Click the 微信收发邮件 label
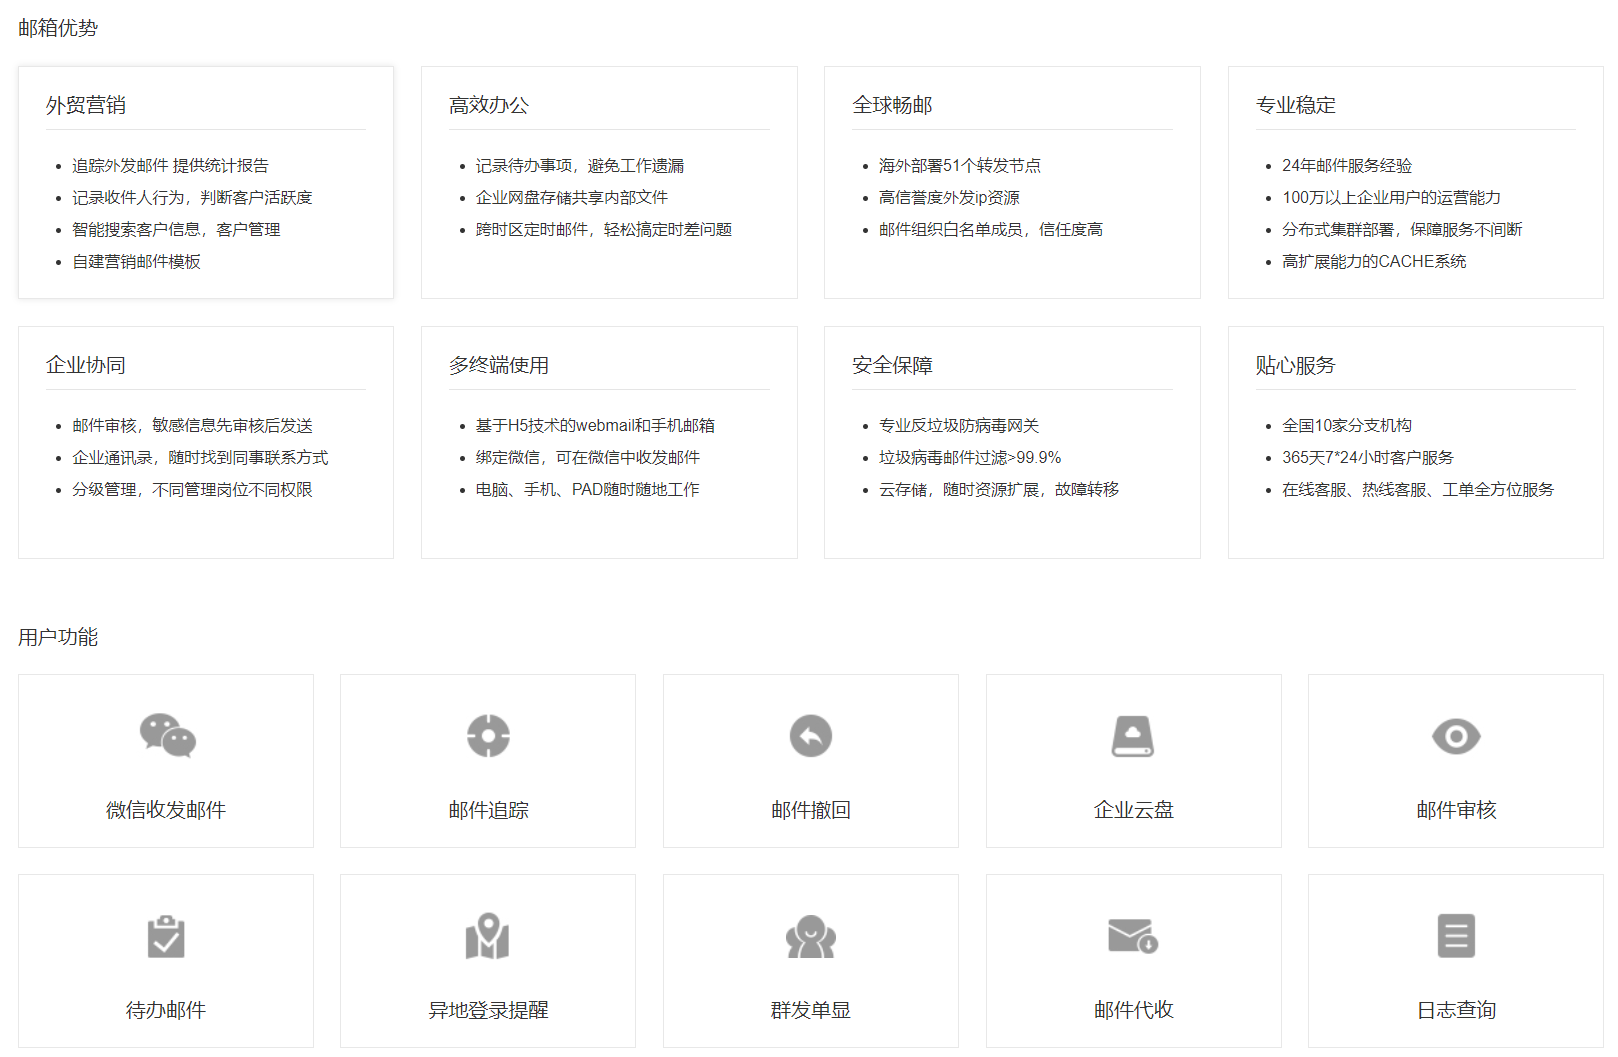1618x1057 pixels. coord(166,810)
